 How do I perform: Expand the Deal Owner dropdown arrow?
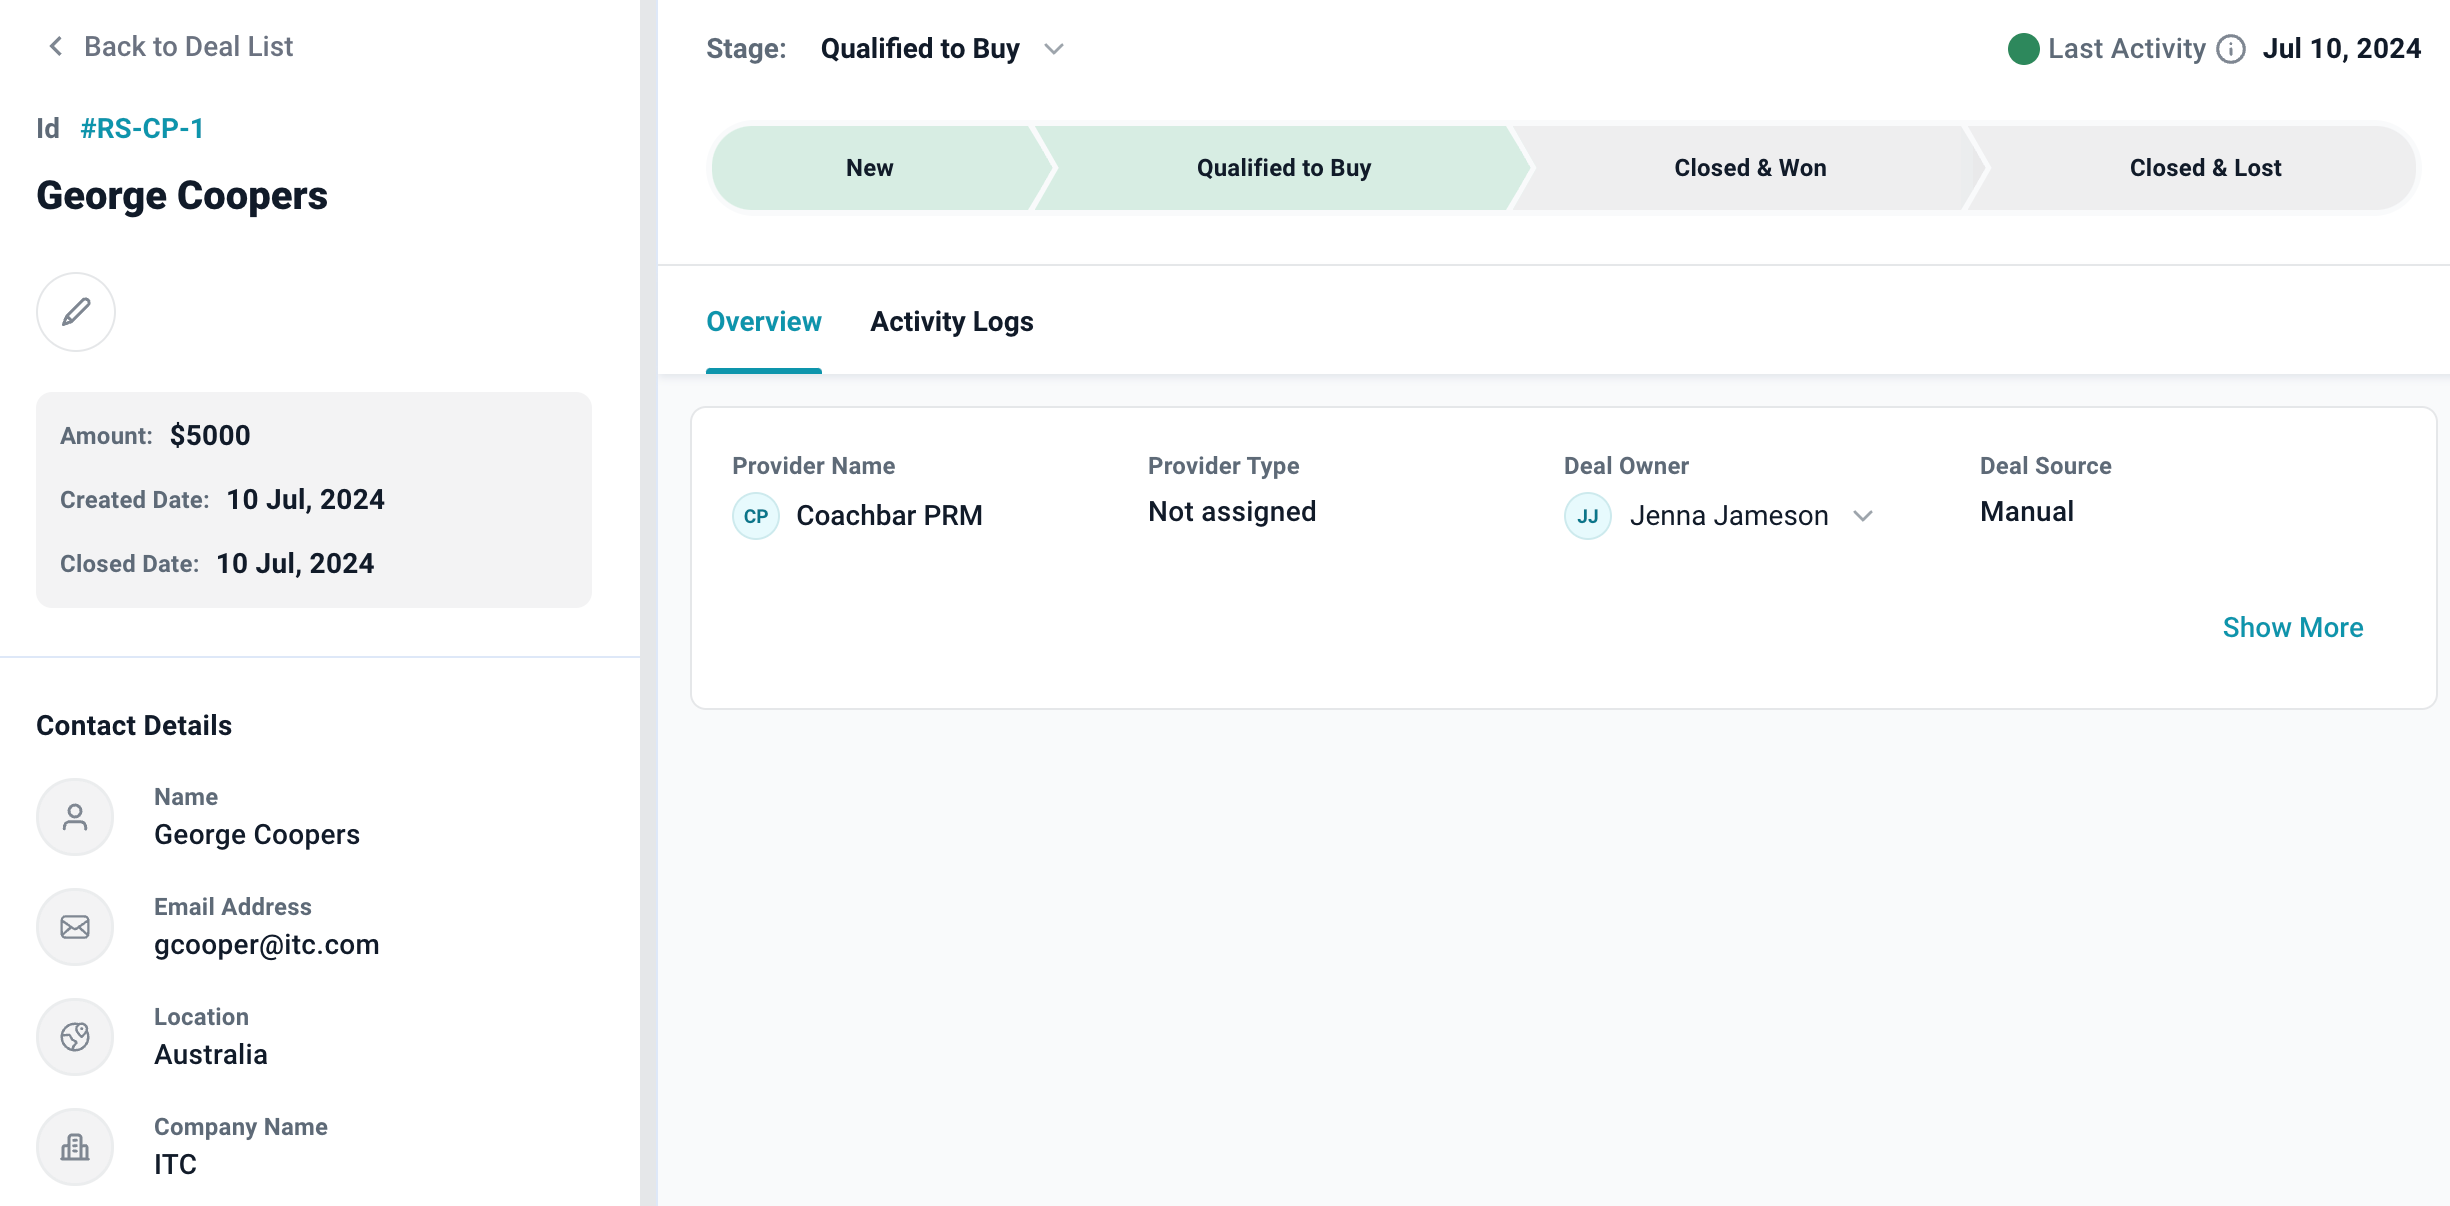tap(1862, 516)
